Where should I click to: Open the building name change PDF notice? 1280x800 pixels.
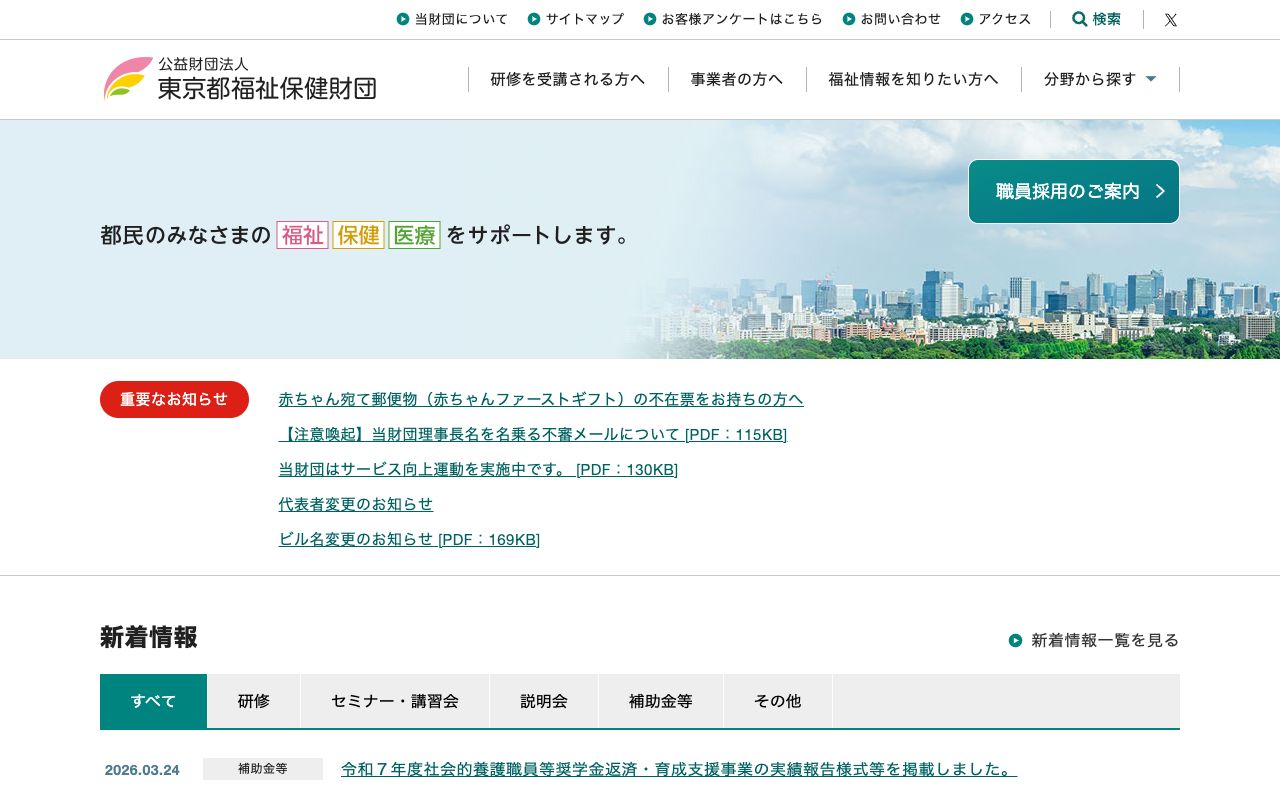[409, 539]
